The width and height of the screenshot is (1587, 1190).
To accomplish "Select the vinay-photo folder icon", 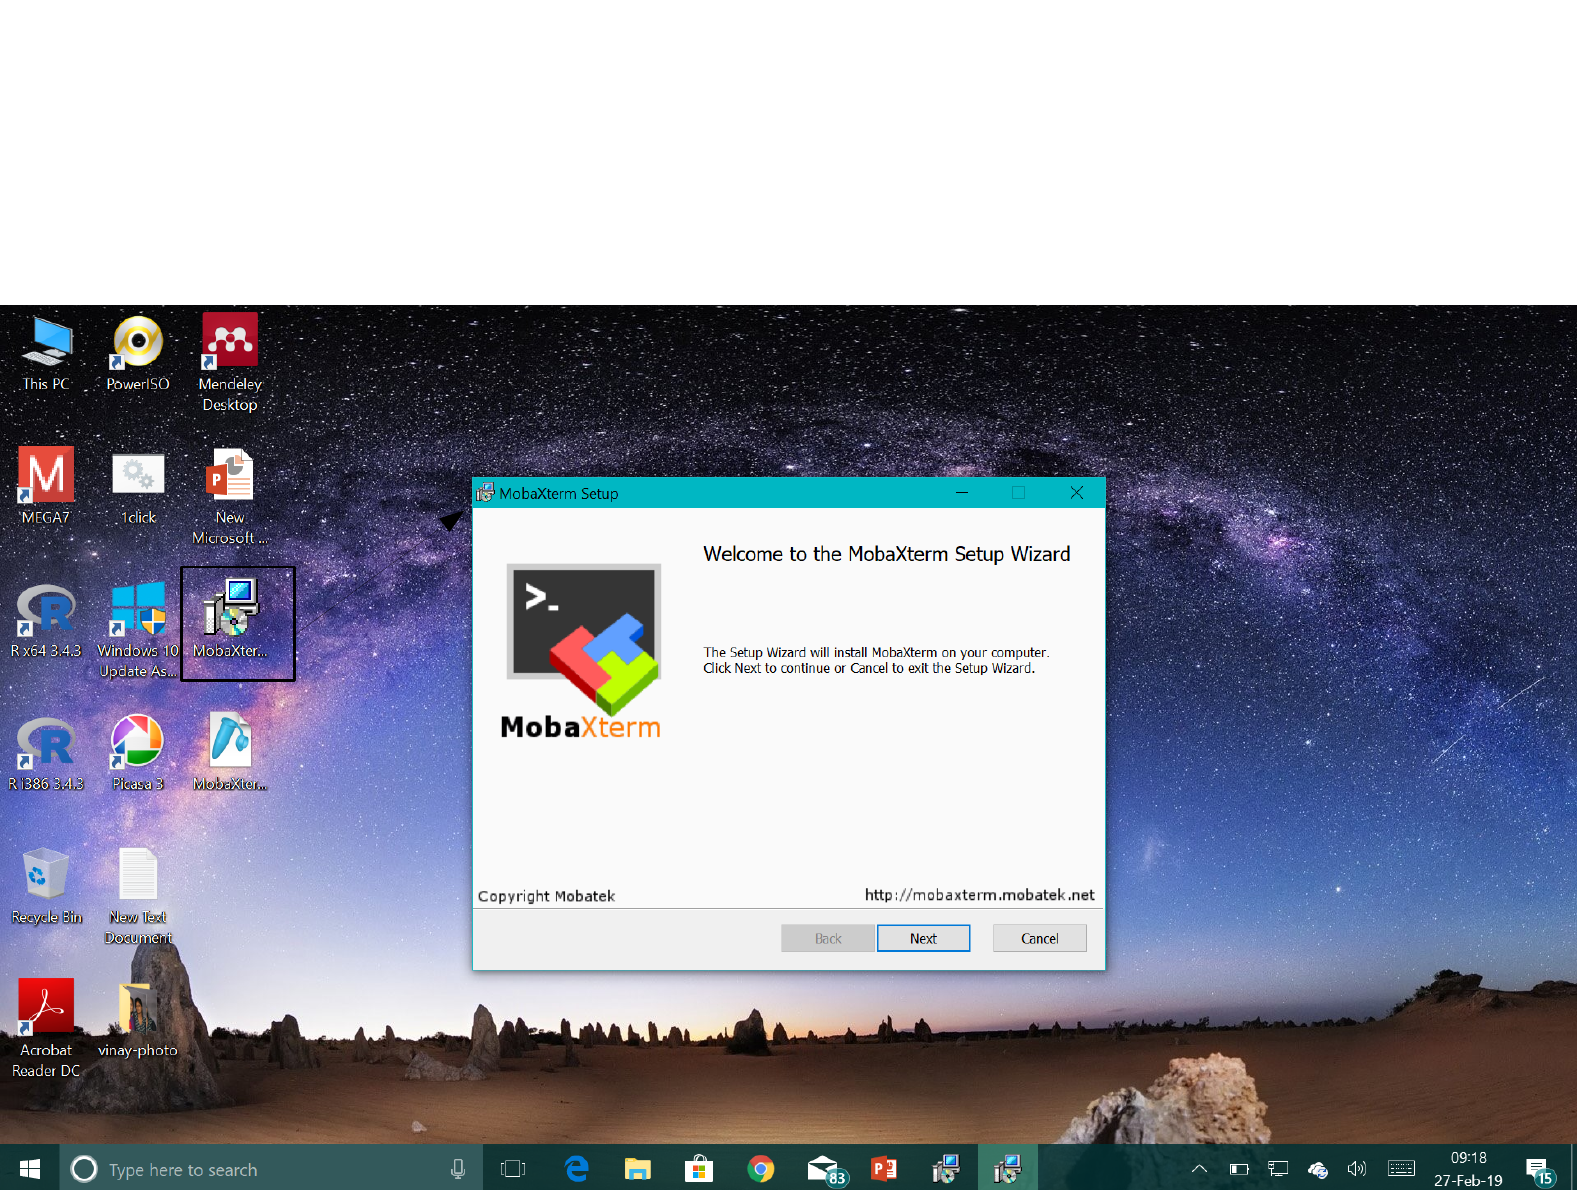I will click(x=138, y=1020).
